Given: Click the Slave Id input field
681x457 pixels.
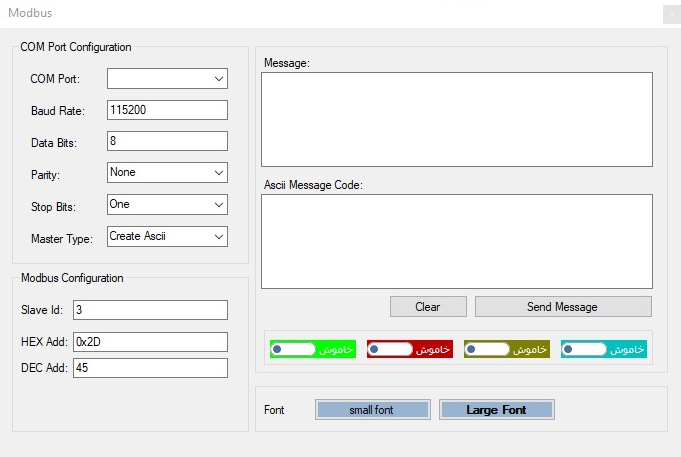Looking at the screenshot, I should tap(150, 310).
